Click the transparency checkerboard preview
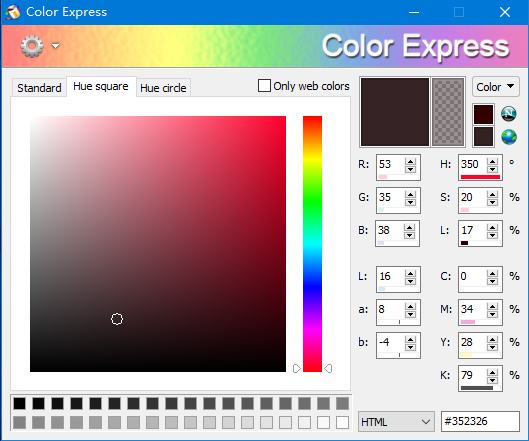 448,112
